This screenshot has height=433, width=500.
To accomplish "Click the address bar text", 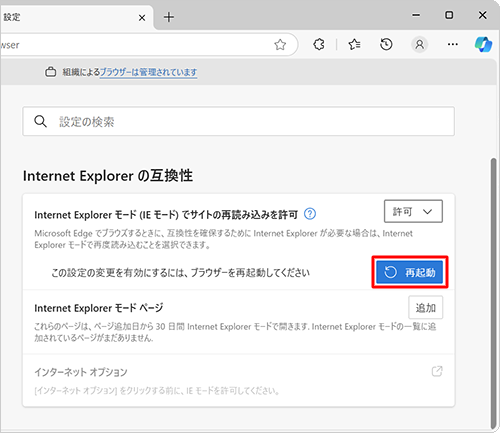I will 10,45.
